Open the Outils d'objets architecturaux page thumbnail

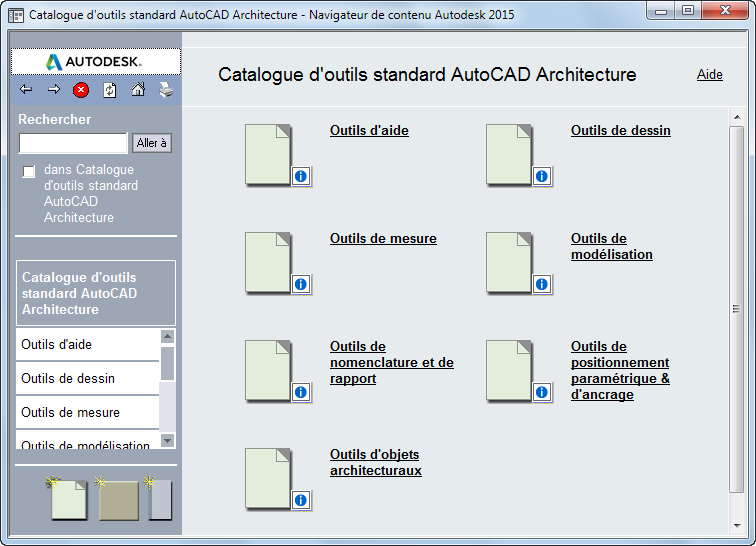pos(268,478)
